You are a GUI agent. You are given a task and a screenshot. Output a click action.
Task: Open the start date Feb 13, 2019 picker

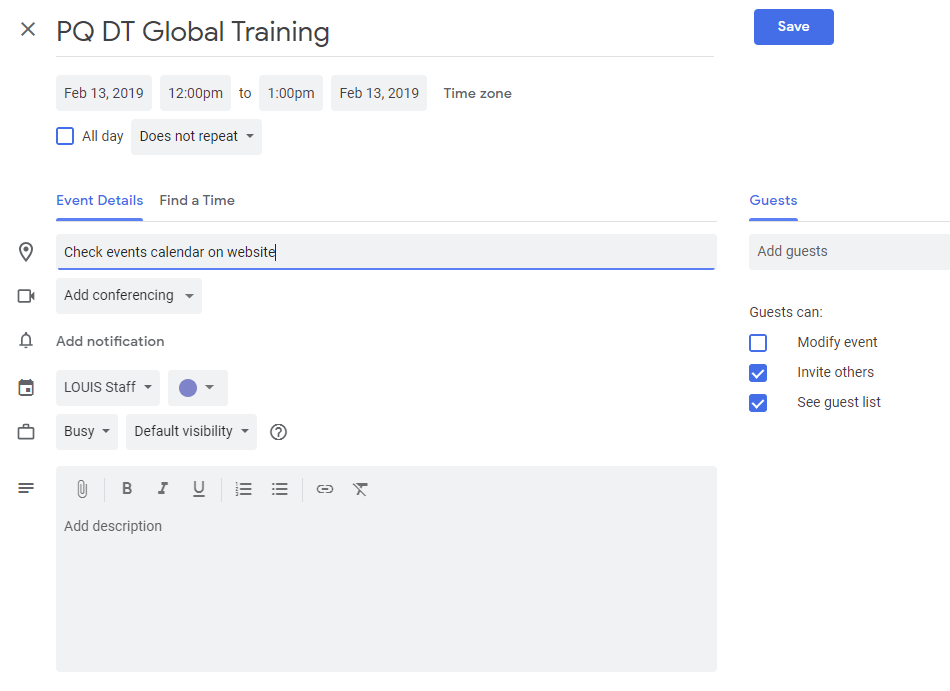(x=104, y=93)
